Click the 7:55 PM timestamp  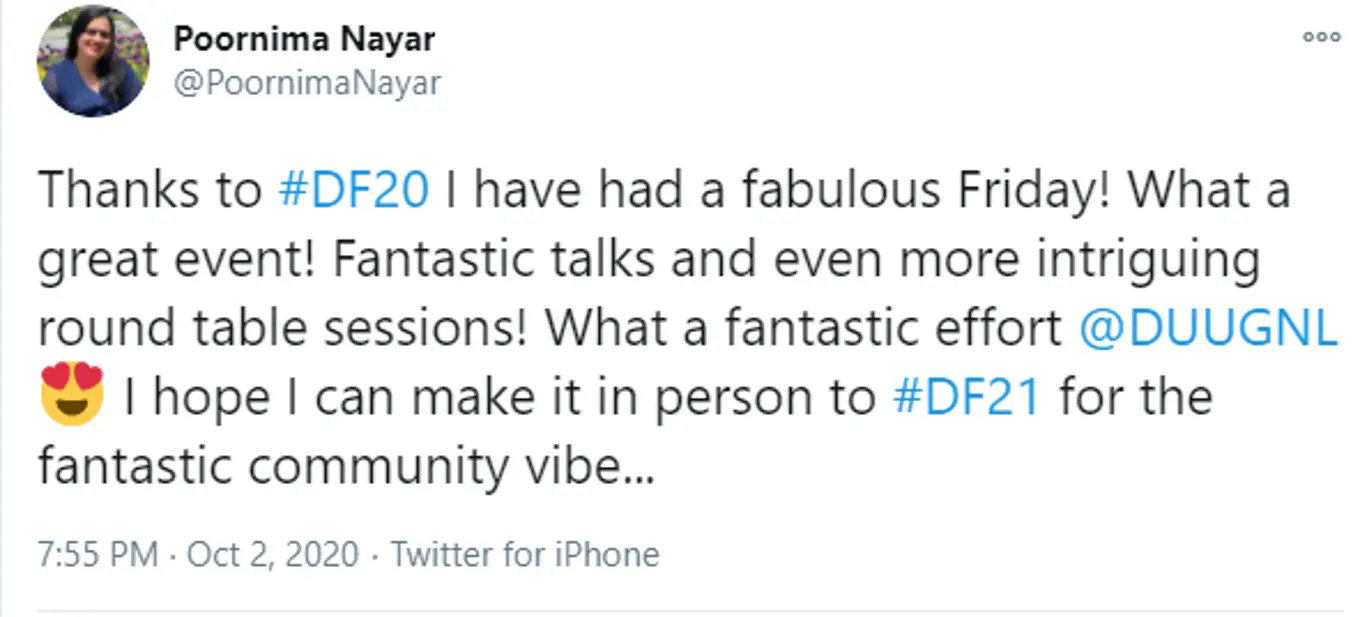pyautogui.click(x=97, y=554)
